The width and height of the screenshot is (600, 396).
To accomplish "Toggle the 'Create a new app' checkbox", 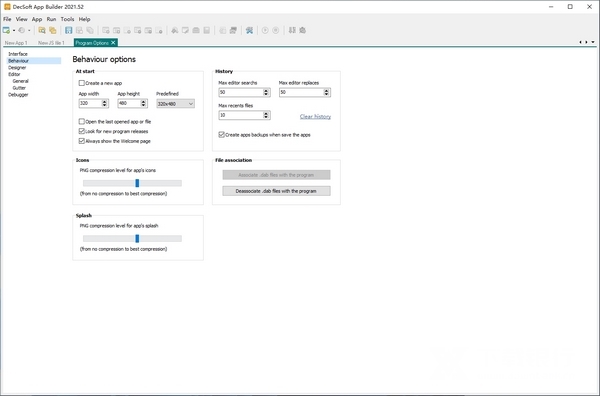I will tap(82, 83).
